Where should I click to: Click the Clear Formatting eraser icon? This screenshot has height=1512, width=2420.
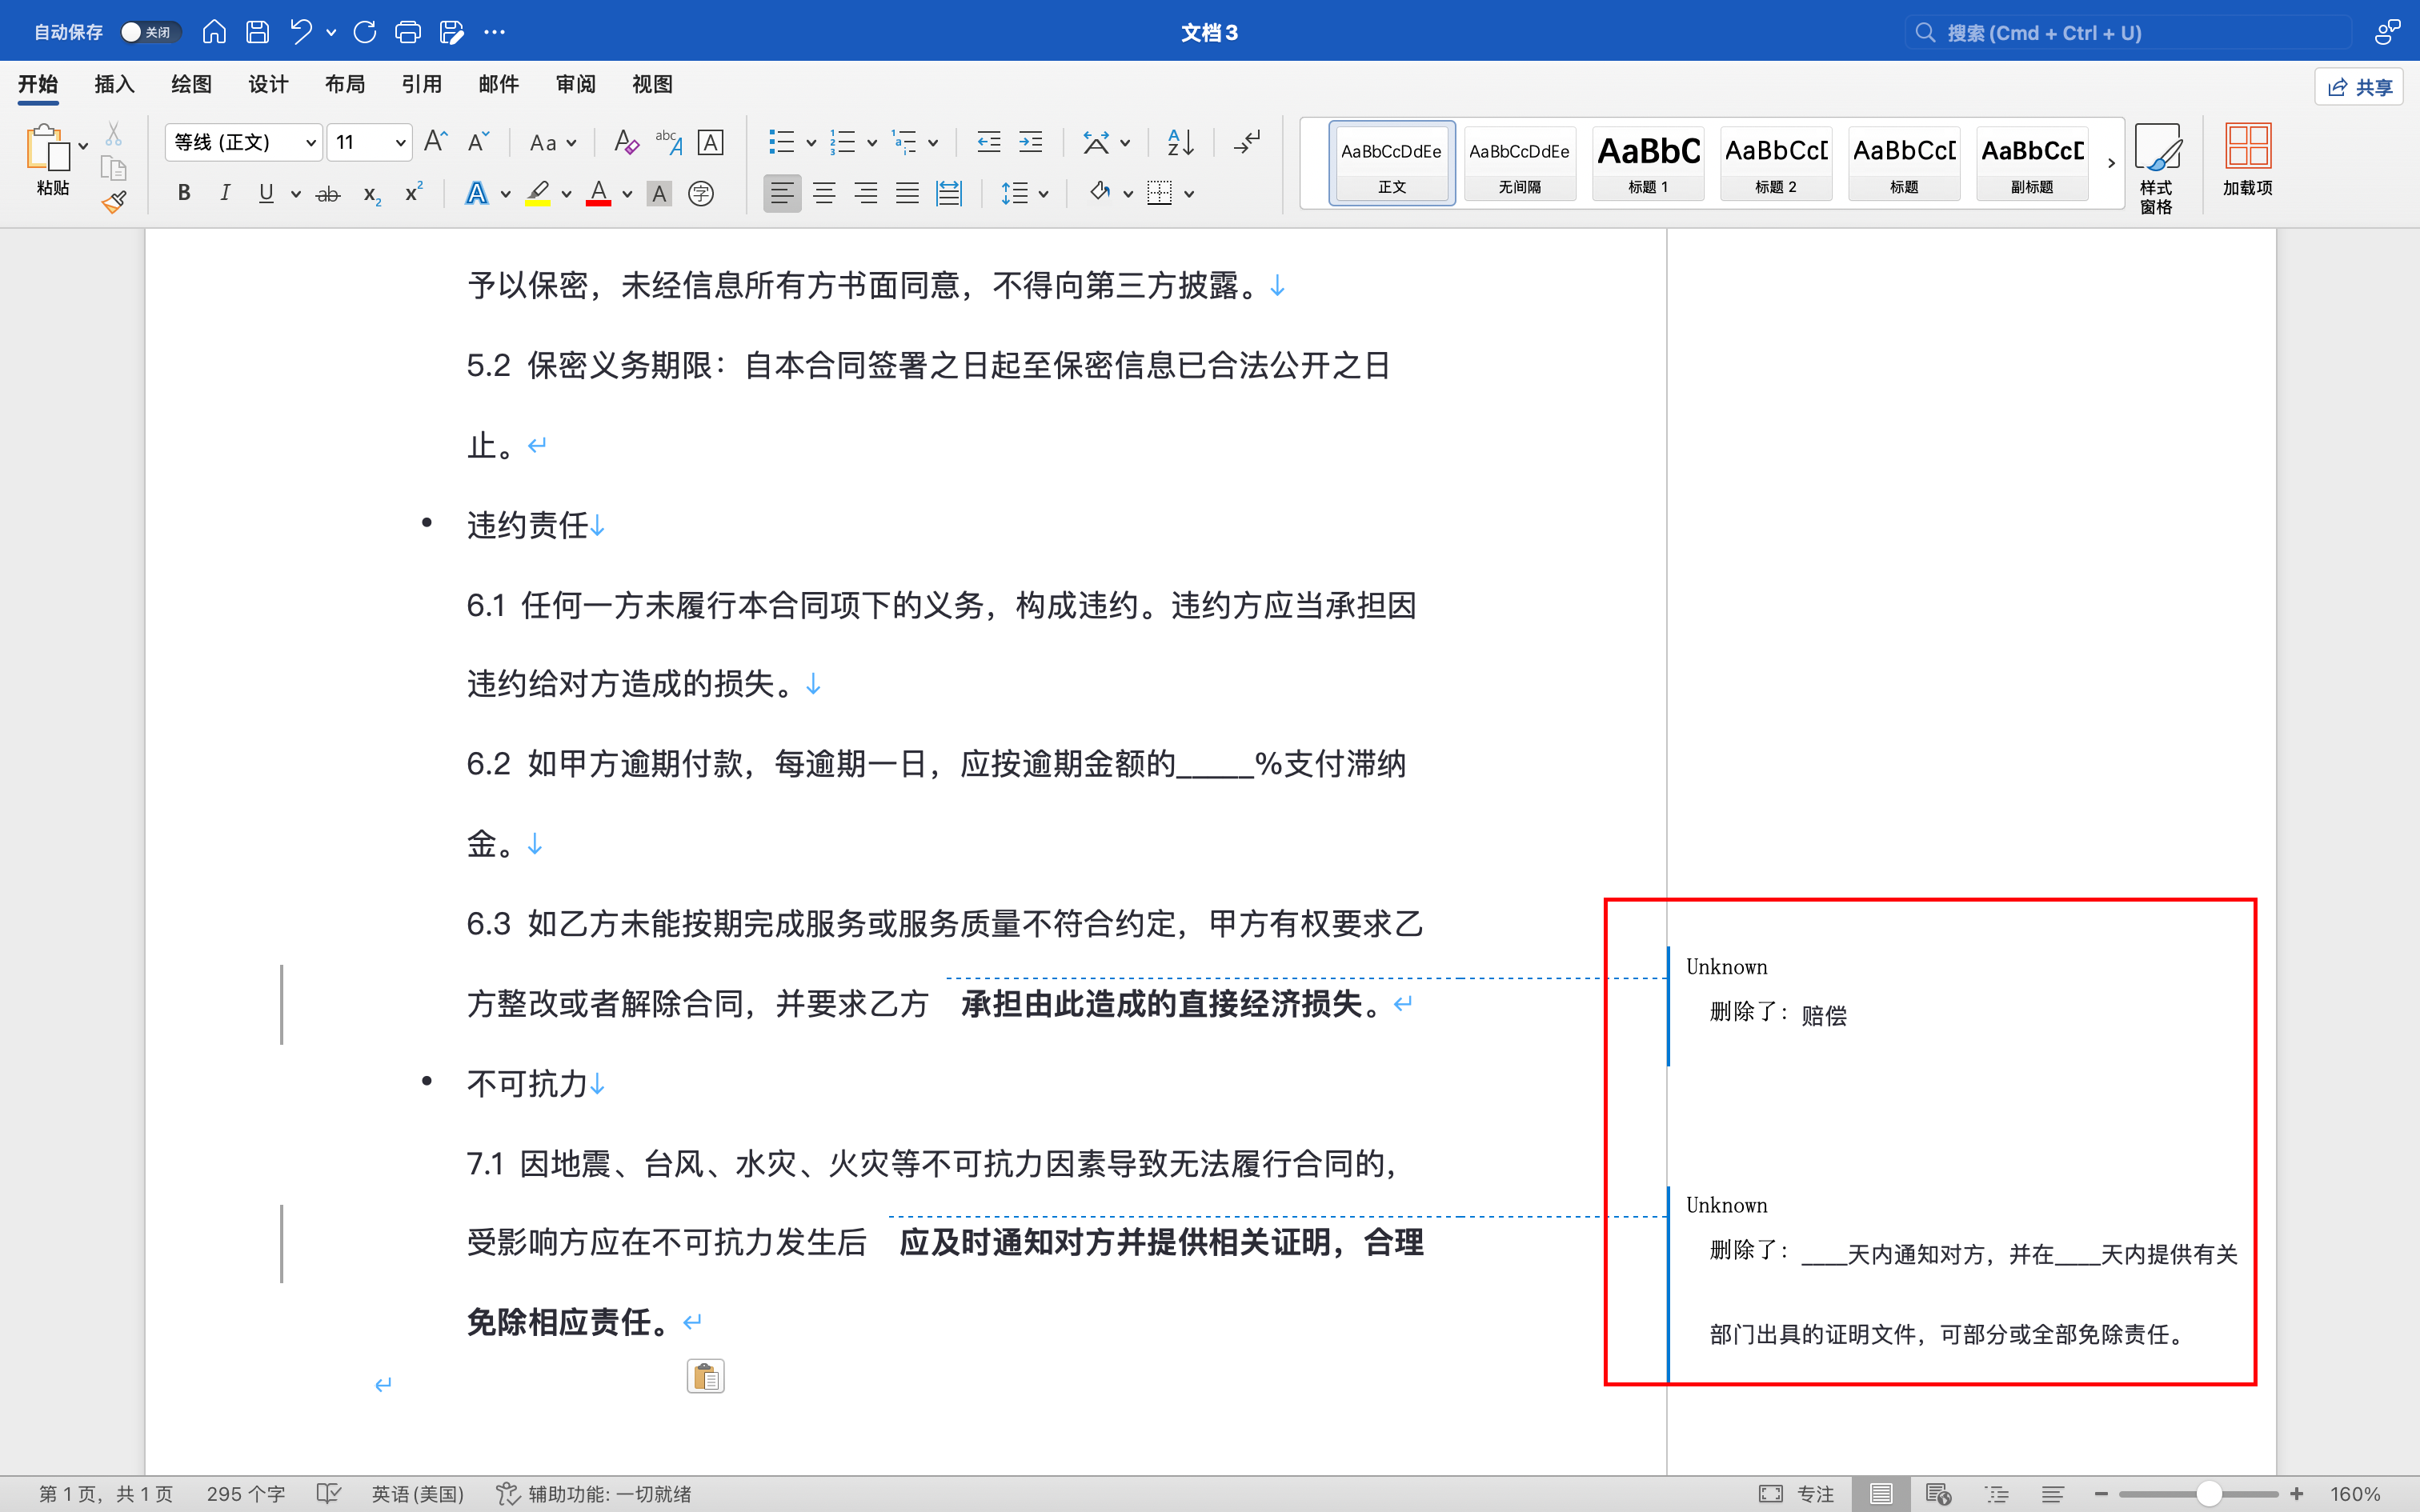[x=626, y=142]
